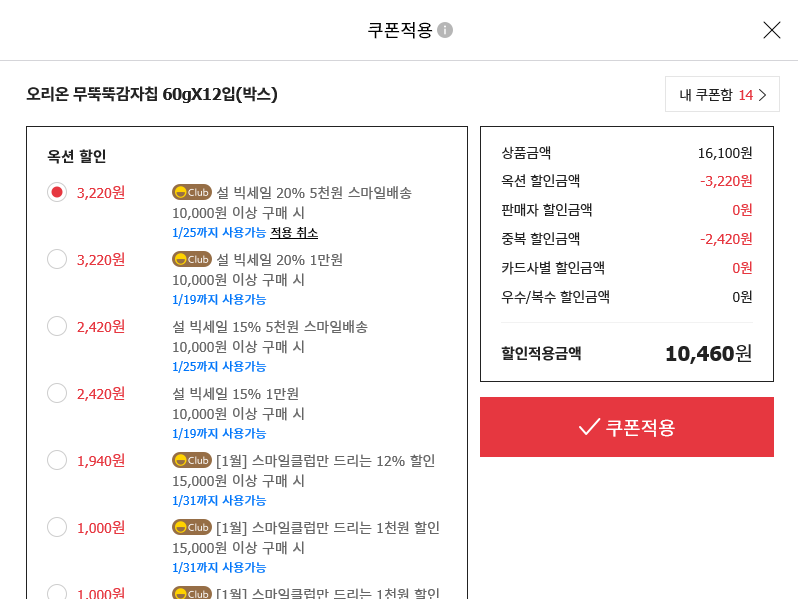Choose the 1,940원 12% 할인 coupon radio
798x605 pixels.
tap(57, 460)
